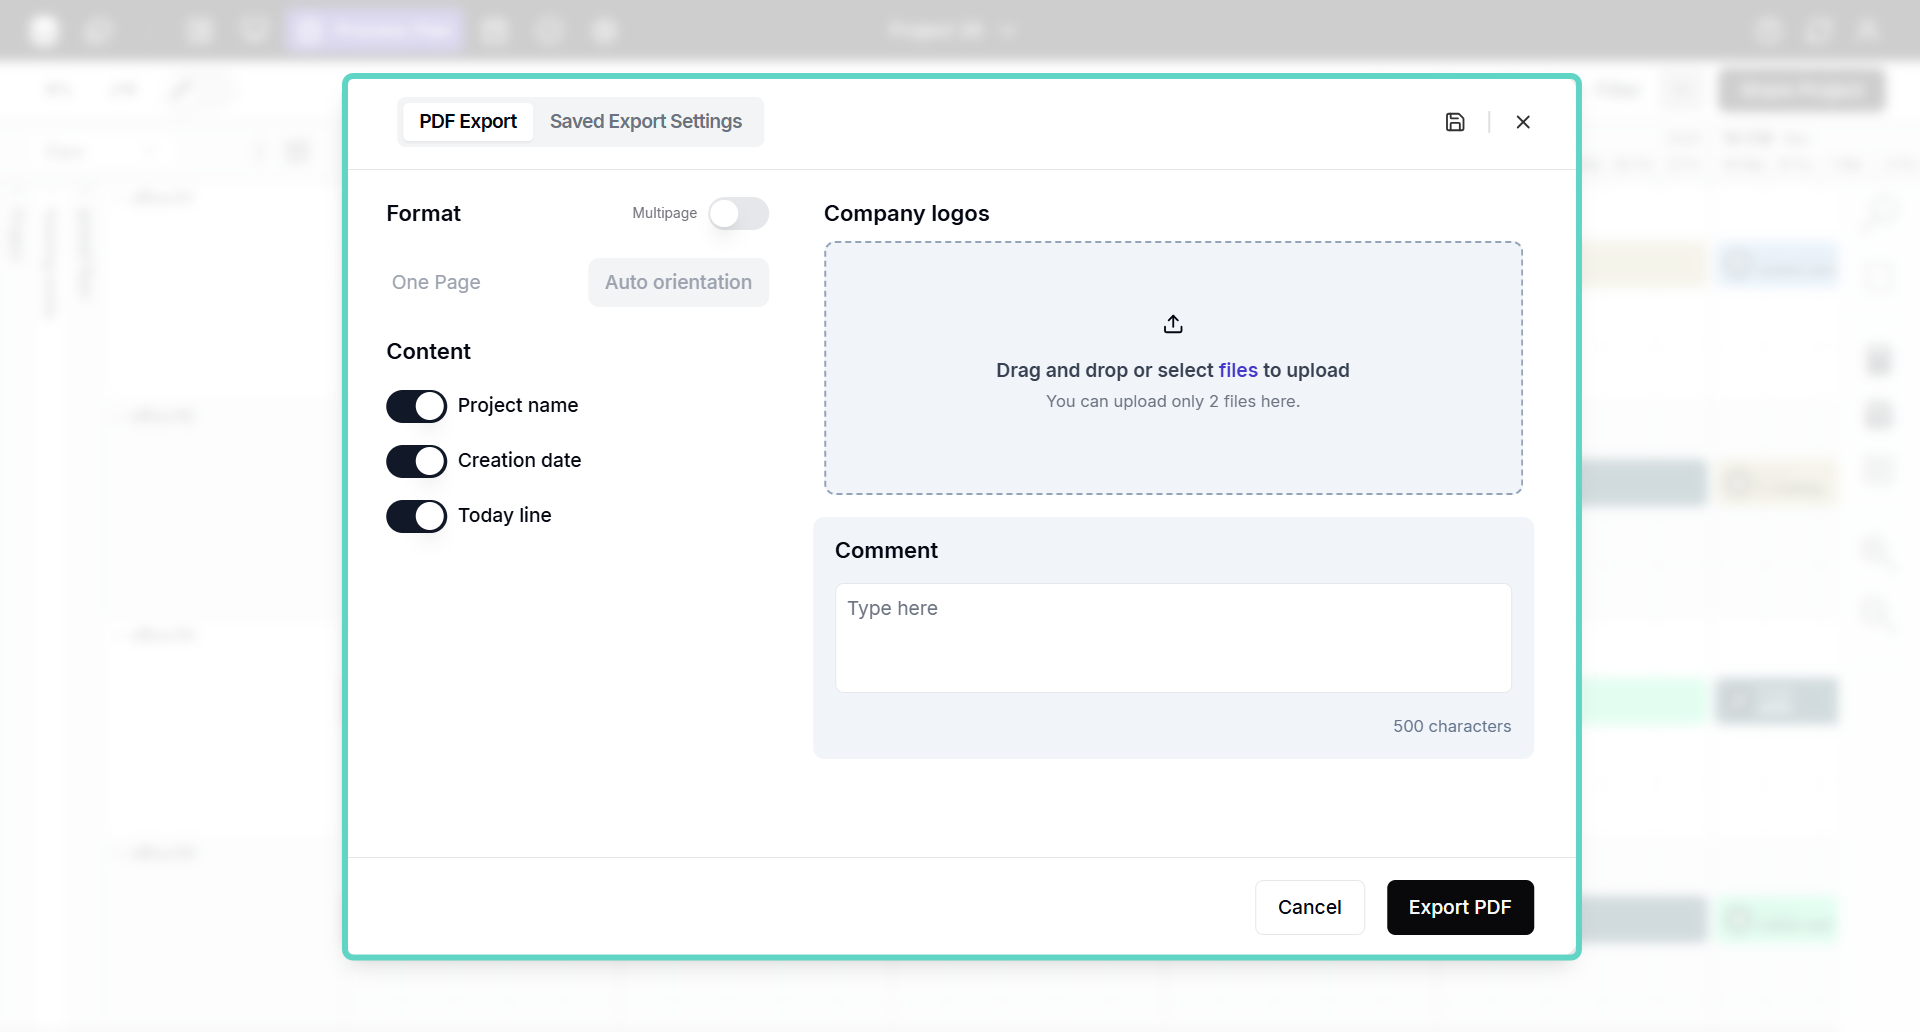
Task: Click the blue files upload link
Action: click(x=1238, y=370)
